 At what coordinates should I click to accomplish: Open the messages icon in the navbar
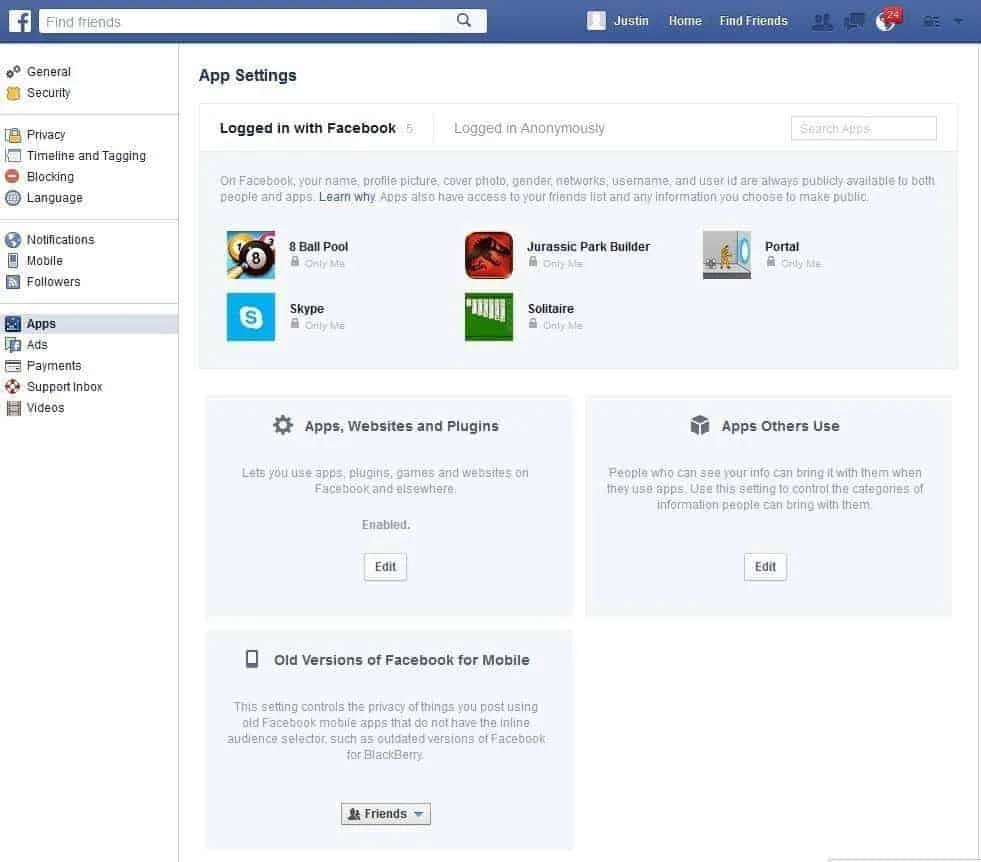coord(853,20)
